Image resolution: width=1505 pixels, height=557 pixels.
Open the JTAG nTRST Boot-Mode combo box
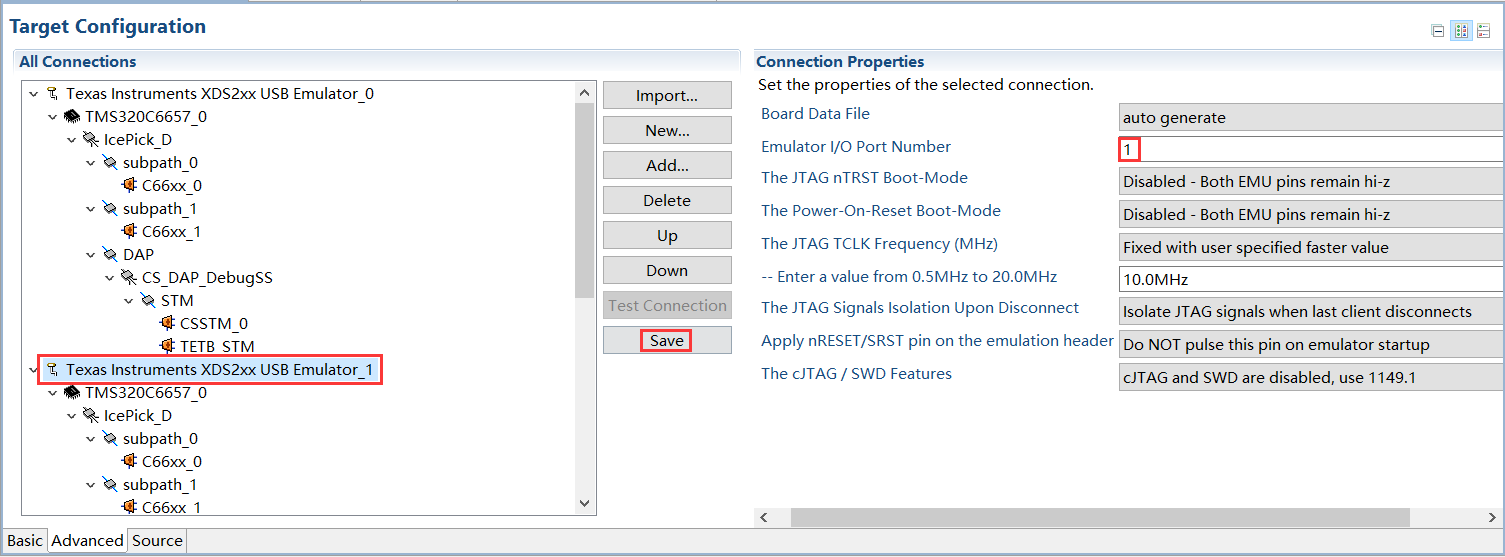(1311, 182)
